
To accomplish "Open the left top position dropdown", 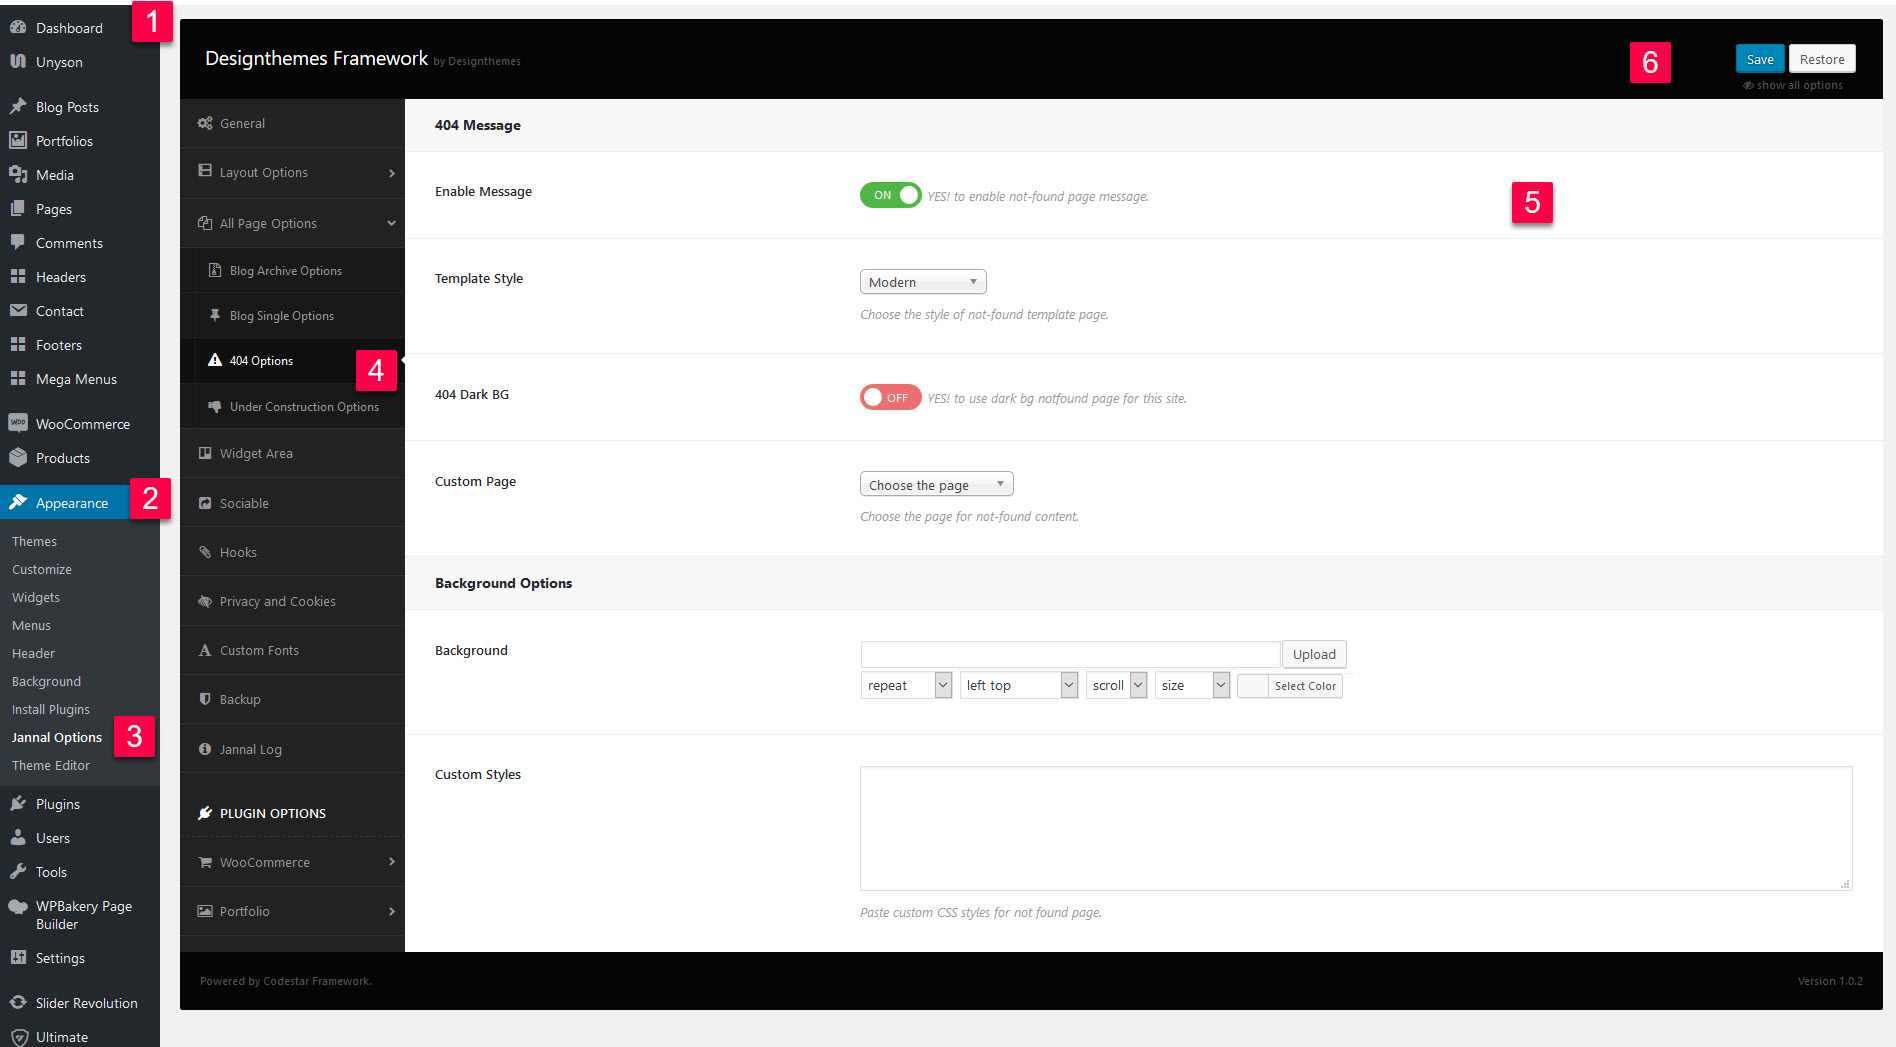I will [1018, 685].
